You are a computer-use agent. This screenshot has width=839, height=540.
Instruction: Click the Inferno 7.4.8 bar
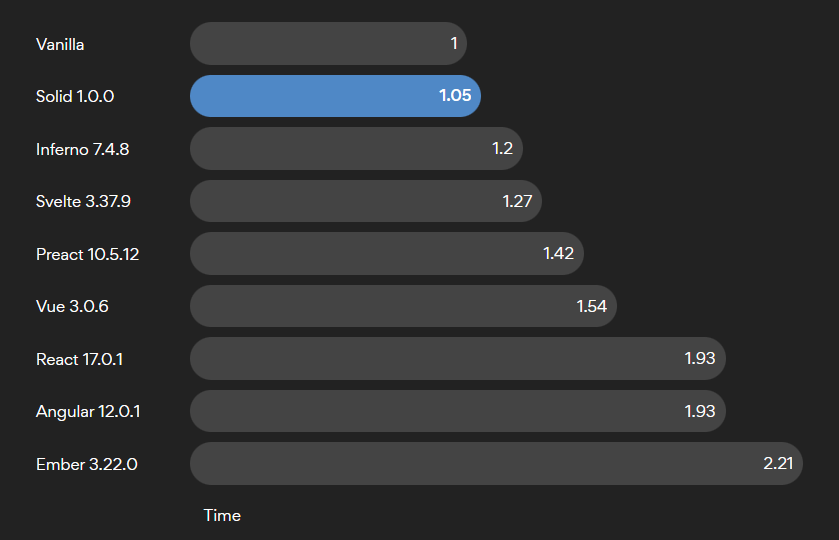click(x=356, y=149)
